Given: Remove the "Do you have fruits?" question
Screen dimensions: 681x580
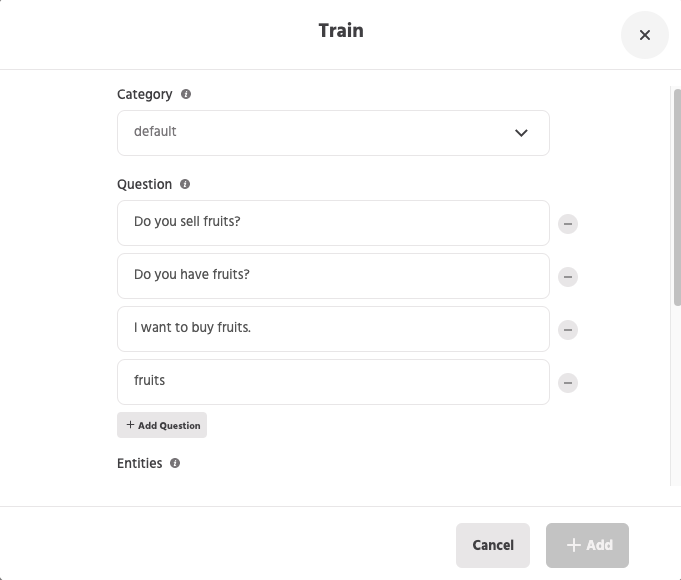Looking at the screenshot, I should tap(568, 277).
